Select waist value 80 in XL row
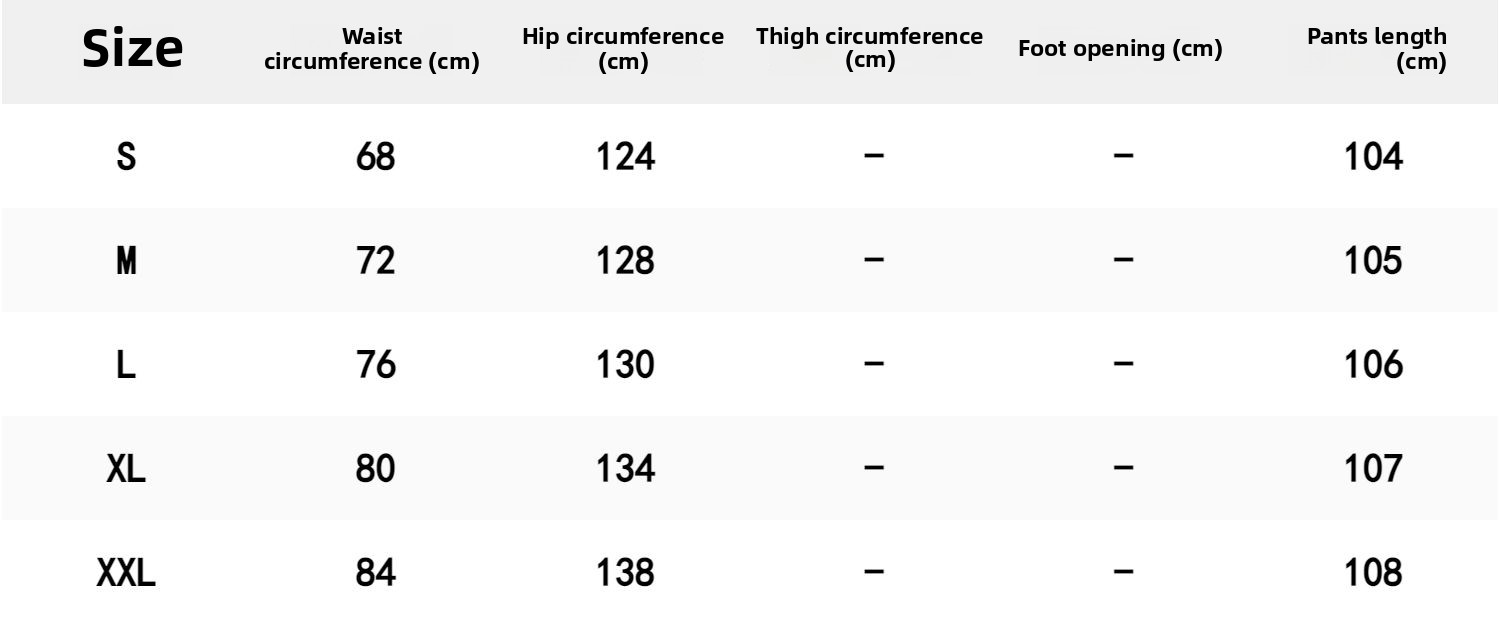Image resolution: width=1500 pixels, height=628 pixels. pyautogui.click(x=375, y=469)
